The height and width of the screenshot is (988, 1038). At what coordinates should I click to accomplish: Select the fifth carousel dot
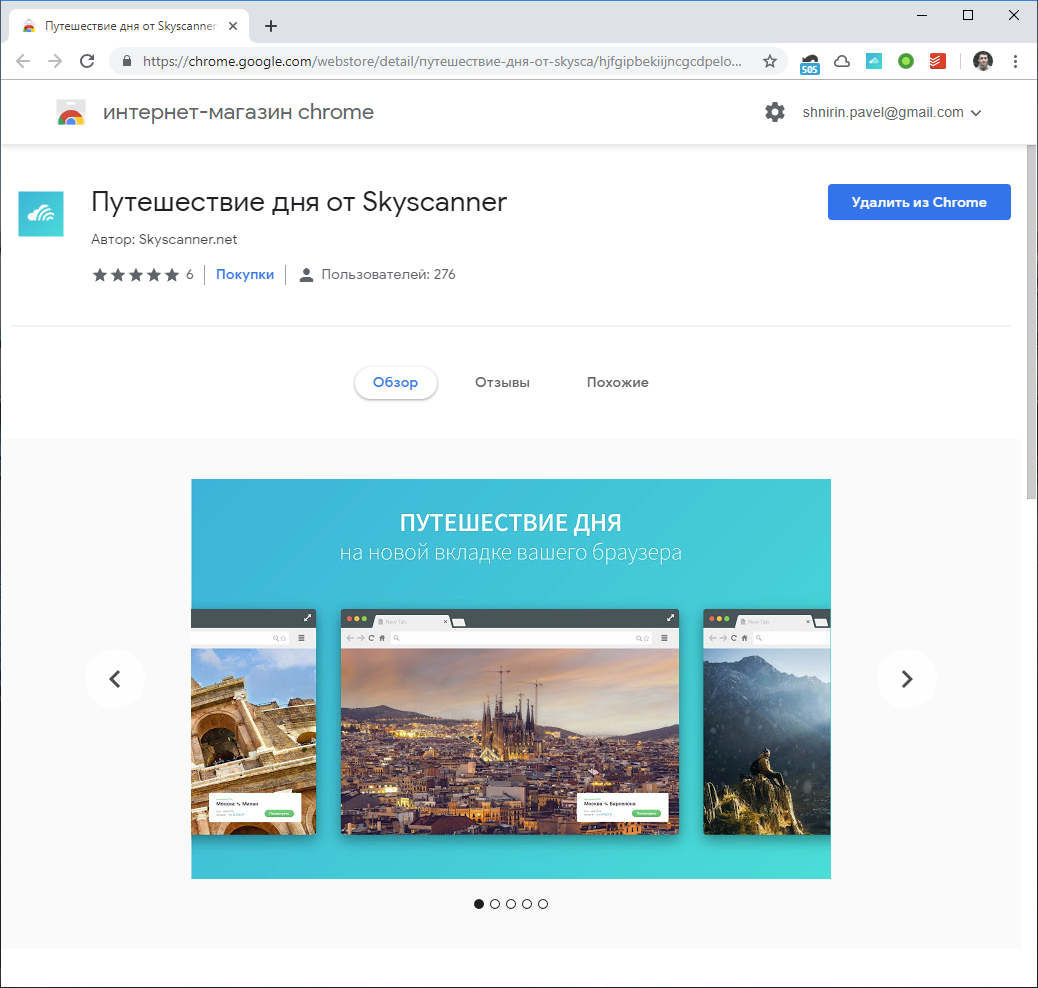[543, 904]
